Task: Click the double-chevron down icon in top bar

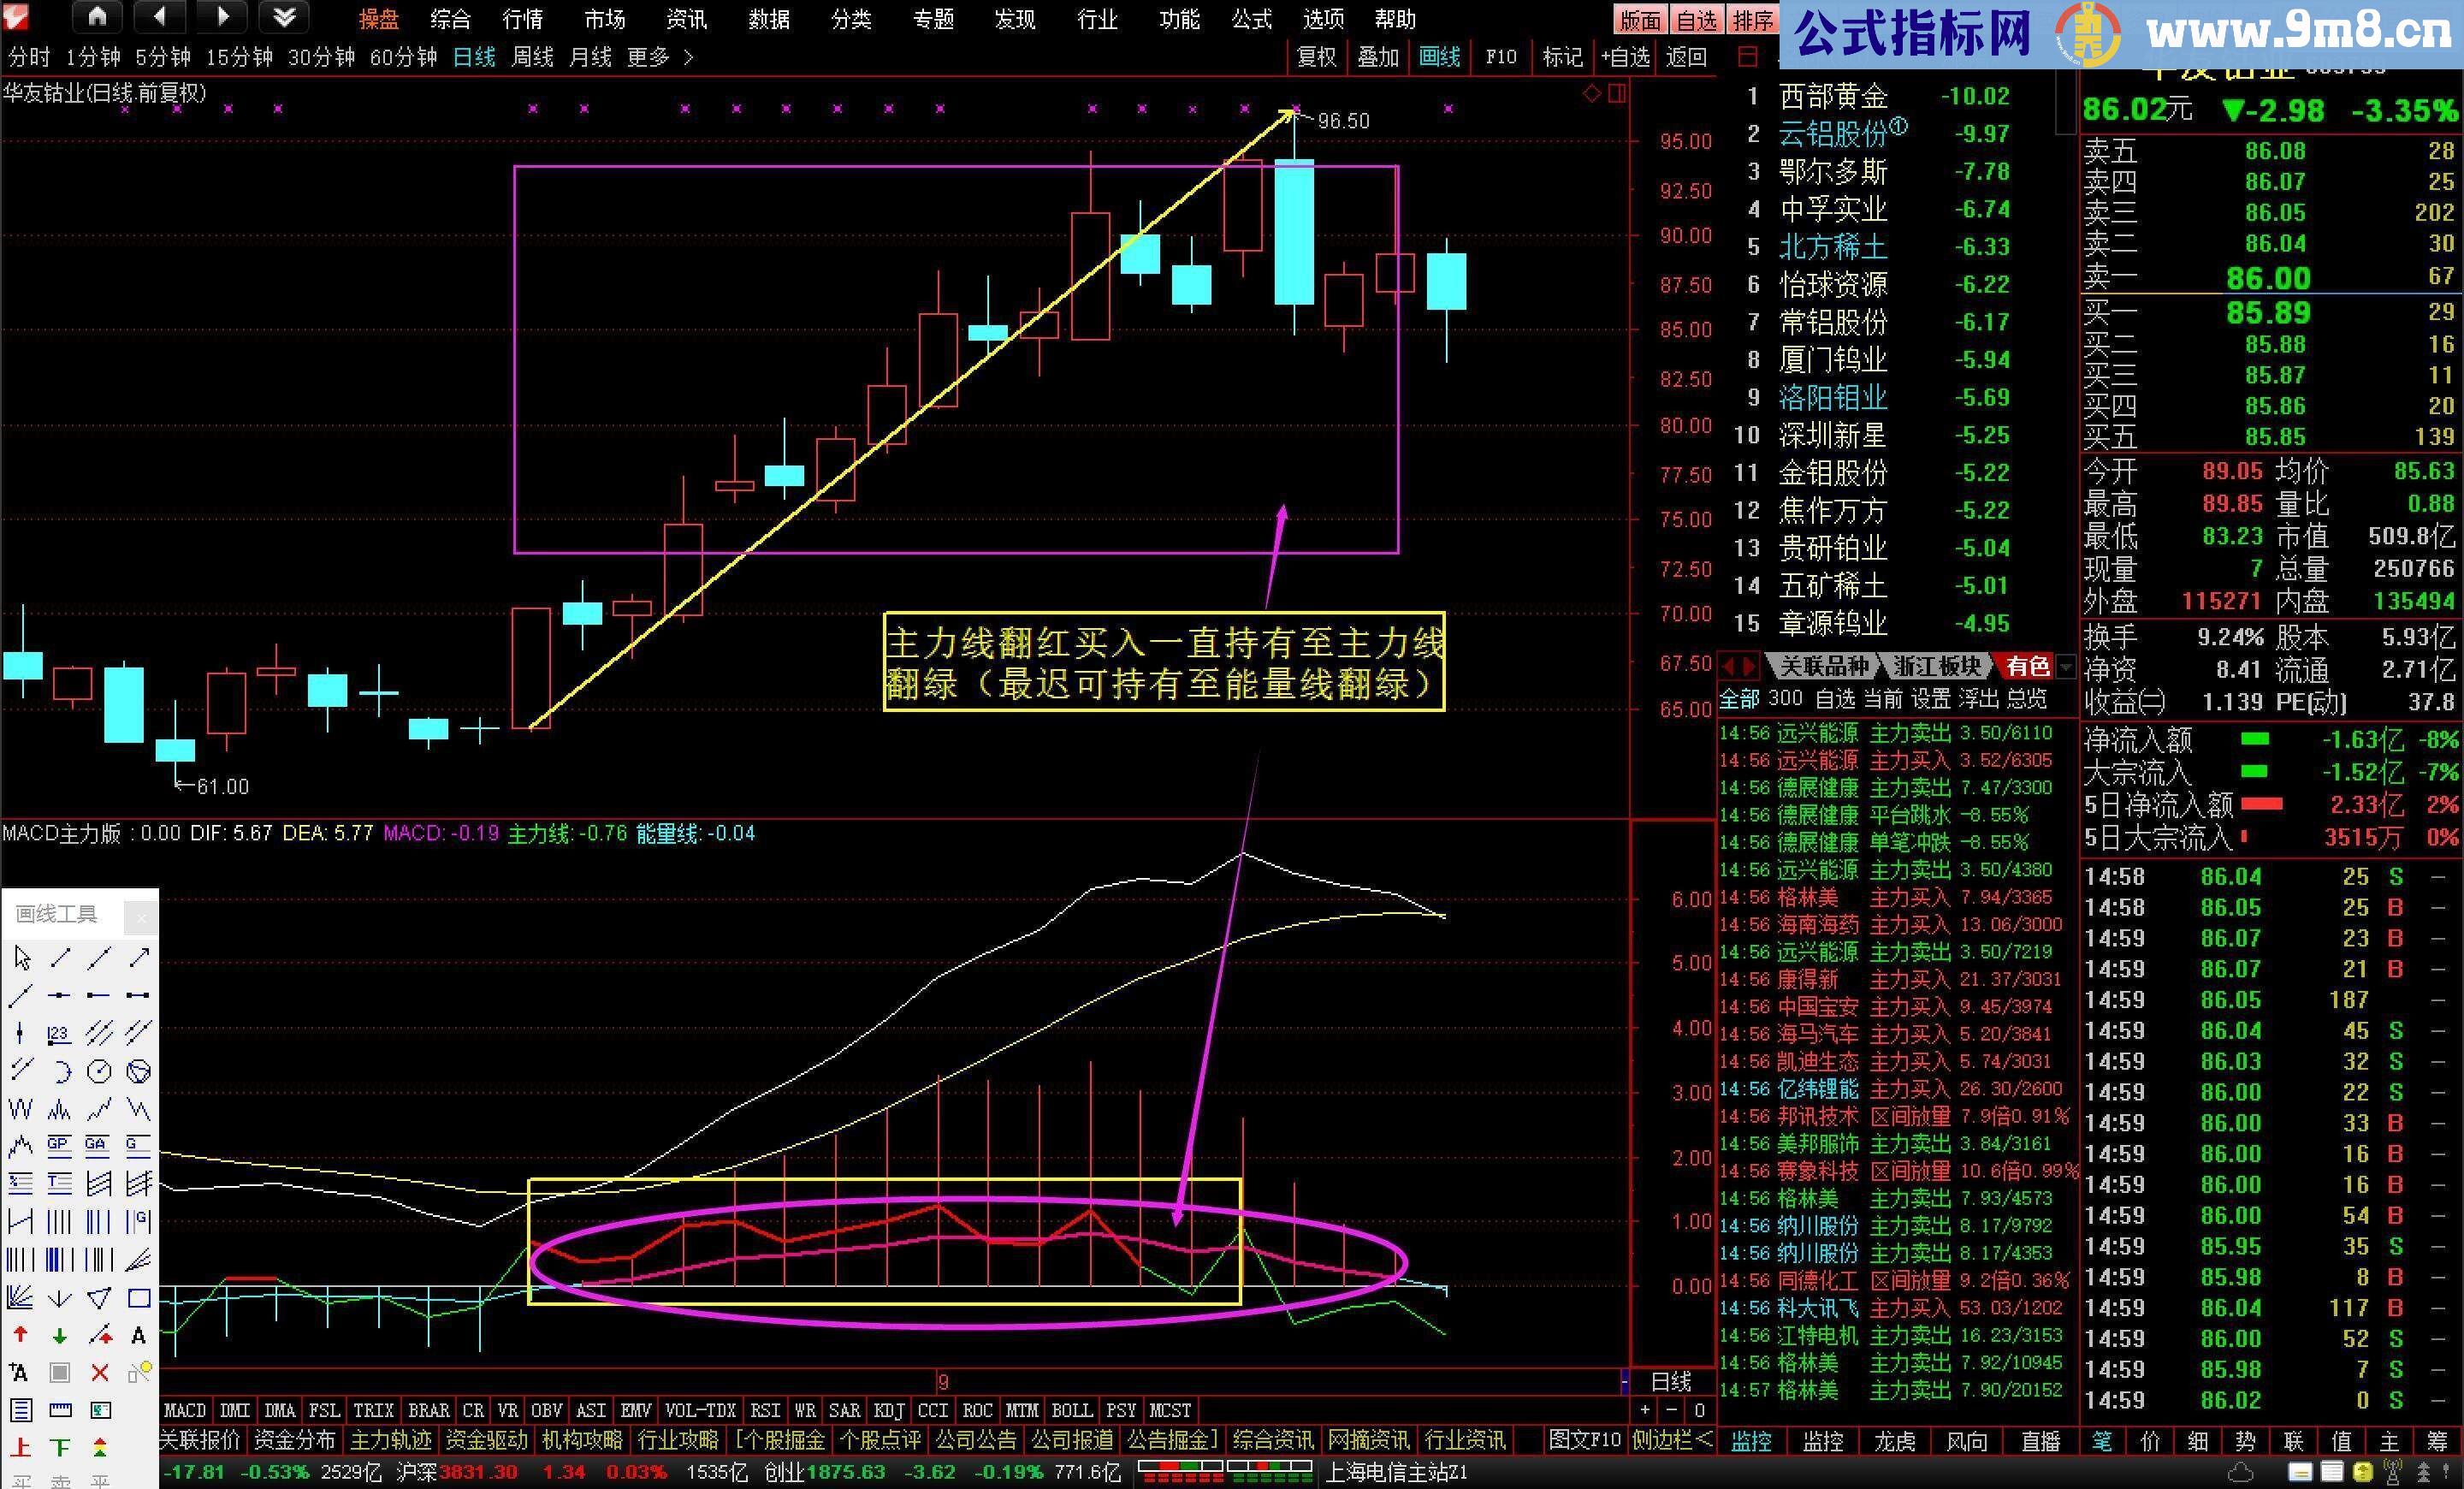Action: (x=284, y=17)
